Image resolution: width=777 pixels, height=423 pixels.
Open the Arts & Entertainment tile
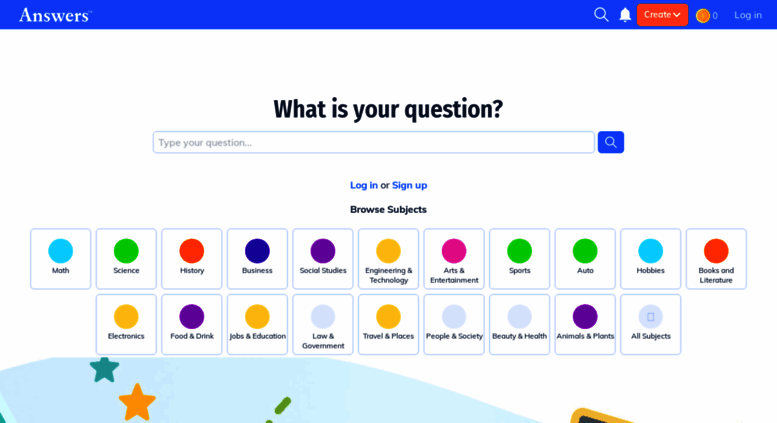pyautogui.click(x=454, y=259)
